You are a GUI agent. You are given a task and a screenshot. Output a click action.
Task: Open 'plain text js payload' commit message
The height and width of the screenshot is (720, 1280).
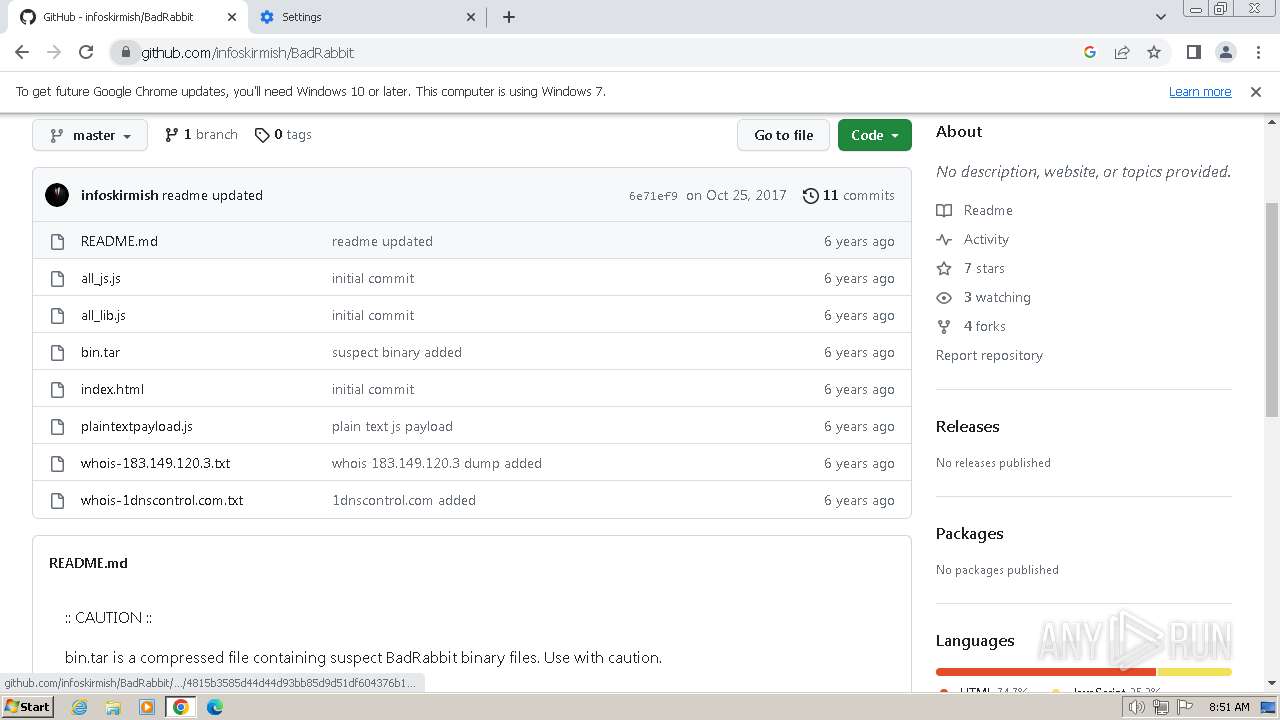(392, 426)
